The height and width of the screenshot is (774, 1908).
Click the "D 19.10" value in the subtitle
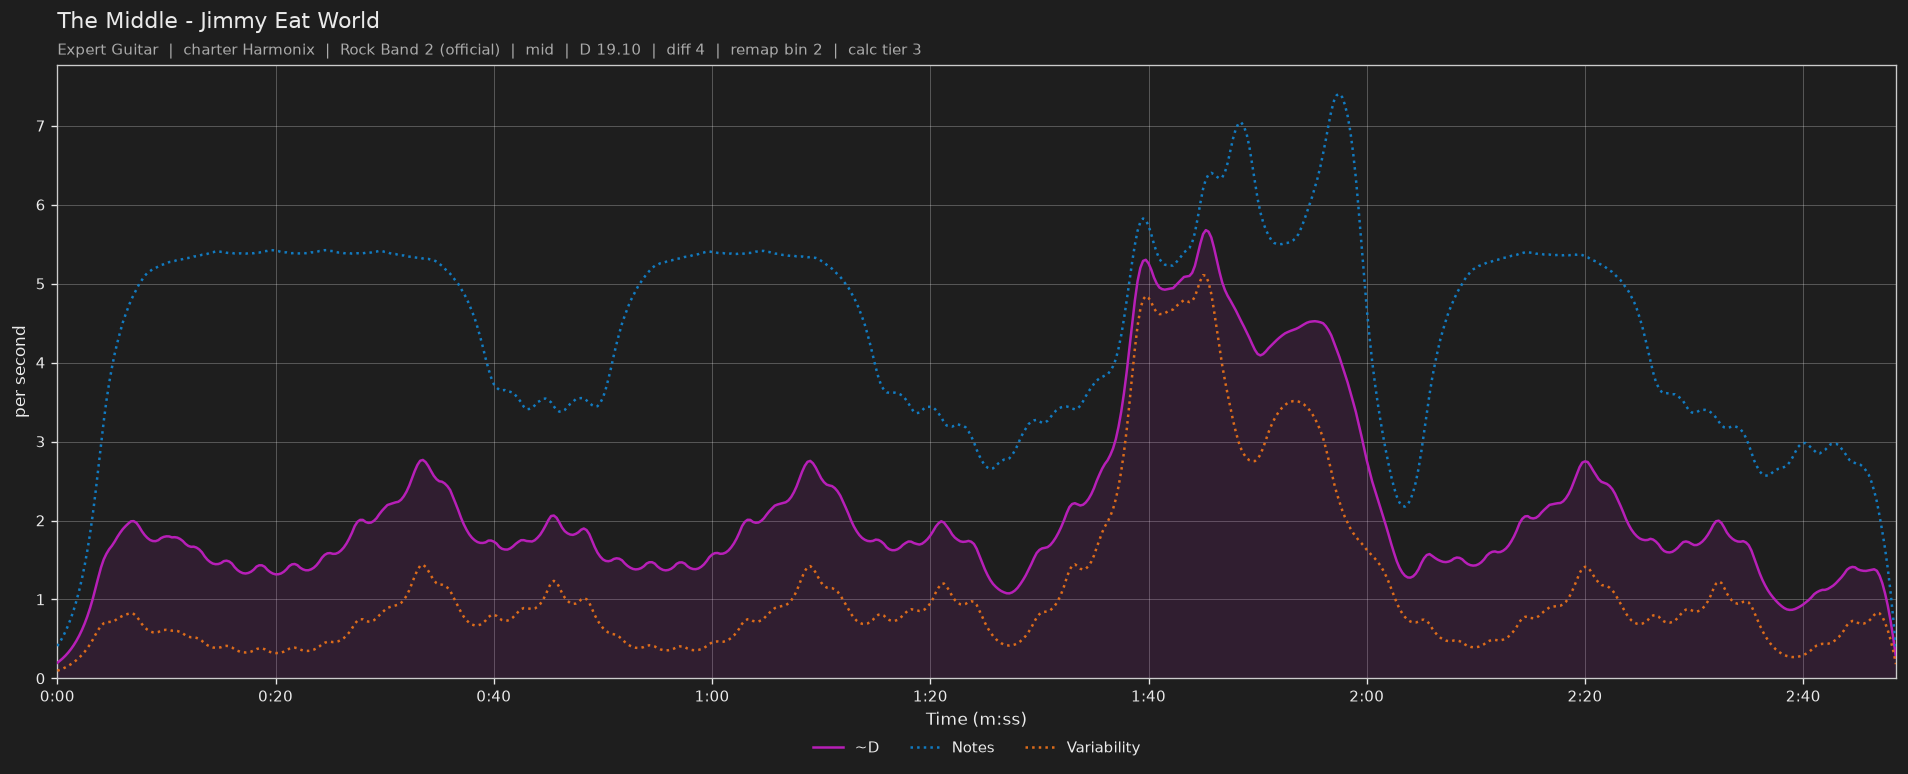point(610,50)
